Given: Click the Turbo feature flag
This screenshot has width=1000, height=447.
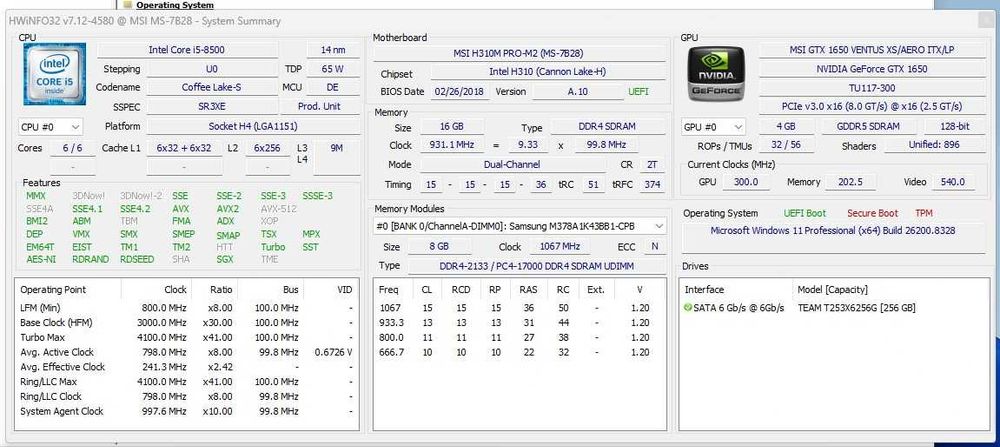Looking at the screenshot, I should click(273, 247).
